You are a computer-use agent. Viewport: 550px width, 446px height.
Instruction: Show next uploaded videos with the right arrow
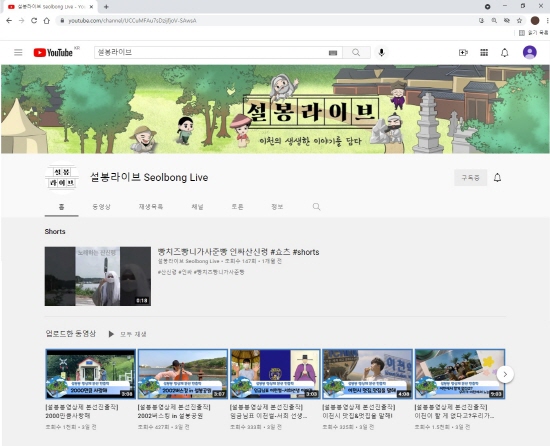click(505, 374)
